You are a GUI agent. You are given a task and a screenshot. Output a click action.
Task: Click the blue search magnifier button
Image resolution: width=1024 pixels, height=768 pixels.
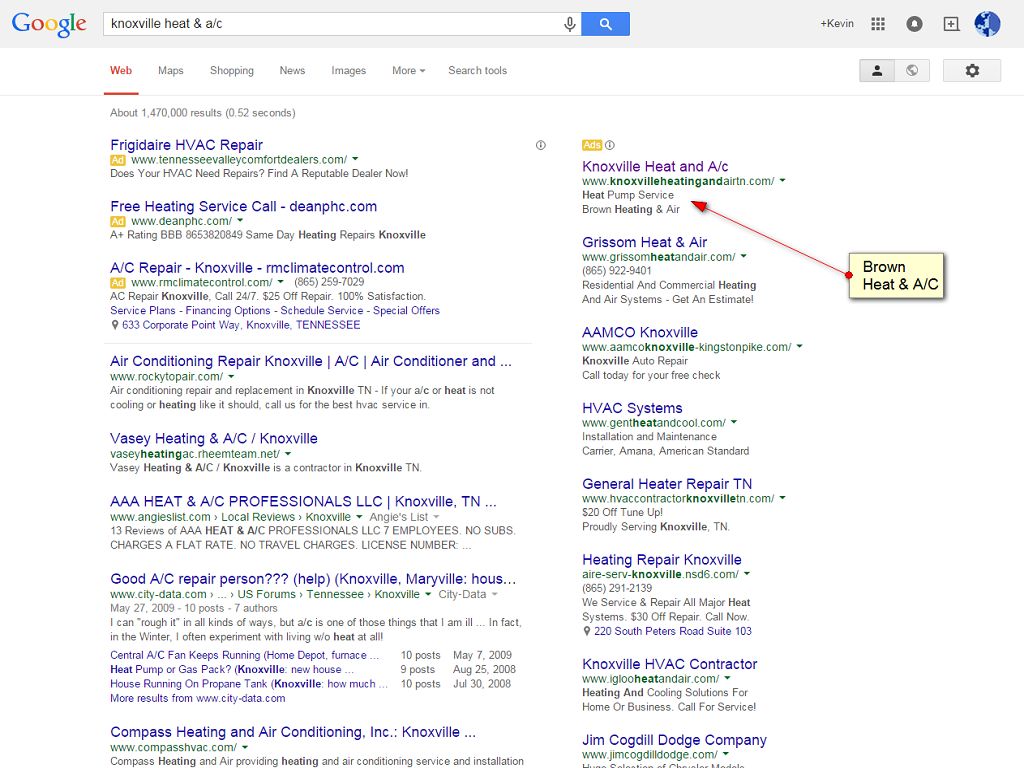(605, 24)
